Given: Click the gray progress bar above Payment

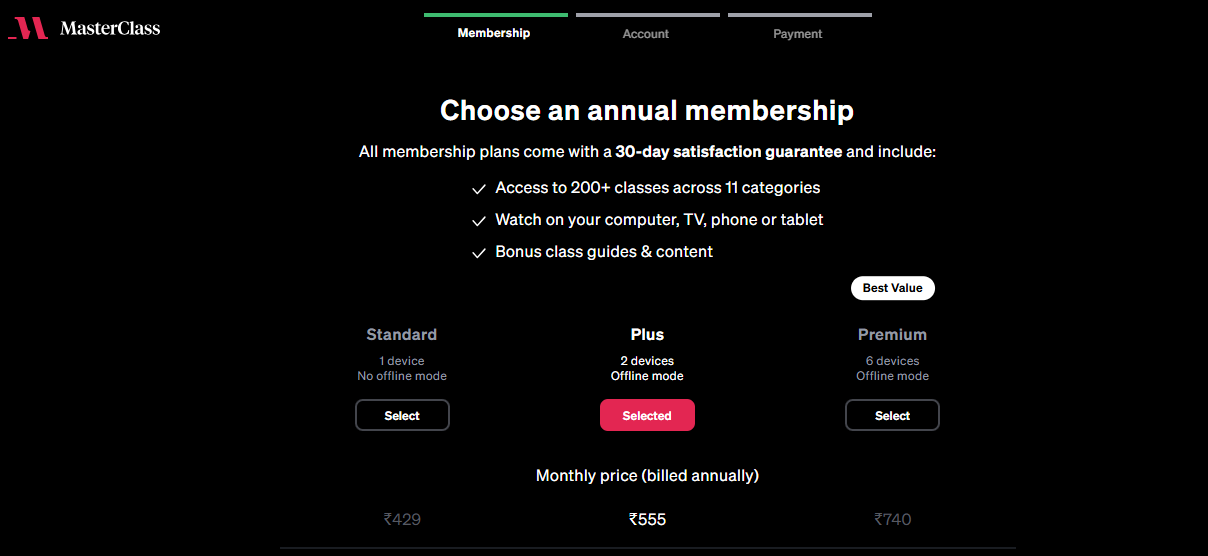Looking at the screenshot, I should (x=800, y=15).
